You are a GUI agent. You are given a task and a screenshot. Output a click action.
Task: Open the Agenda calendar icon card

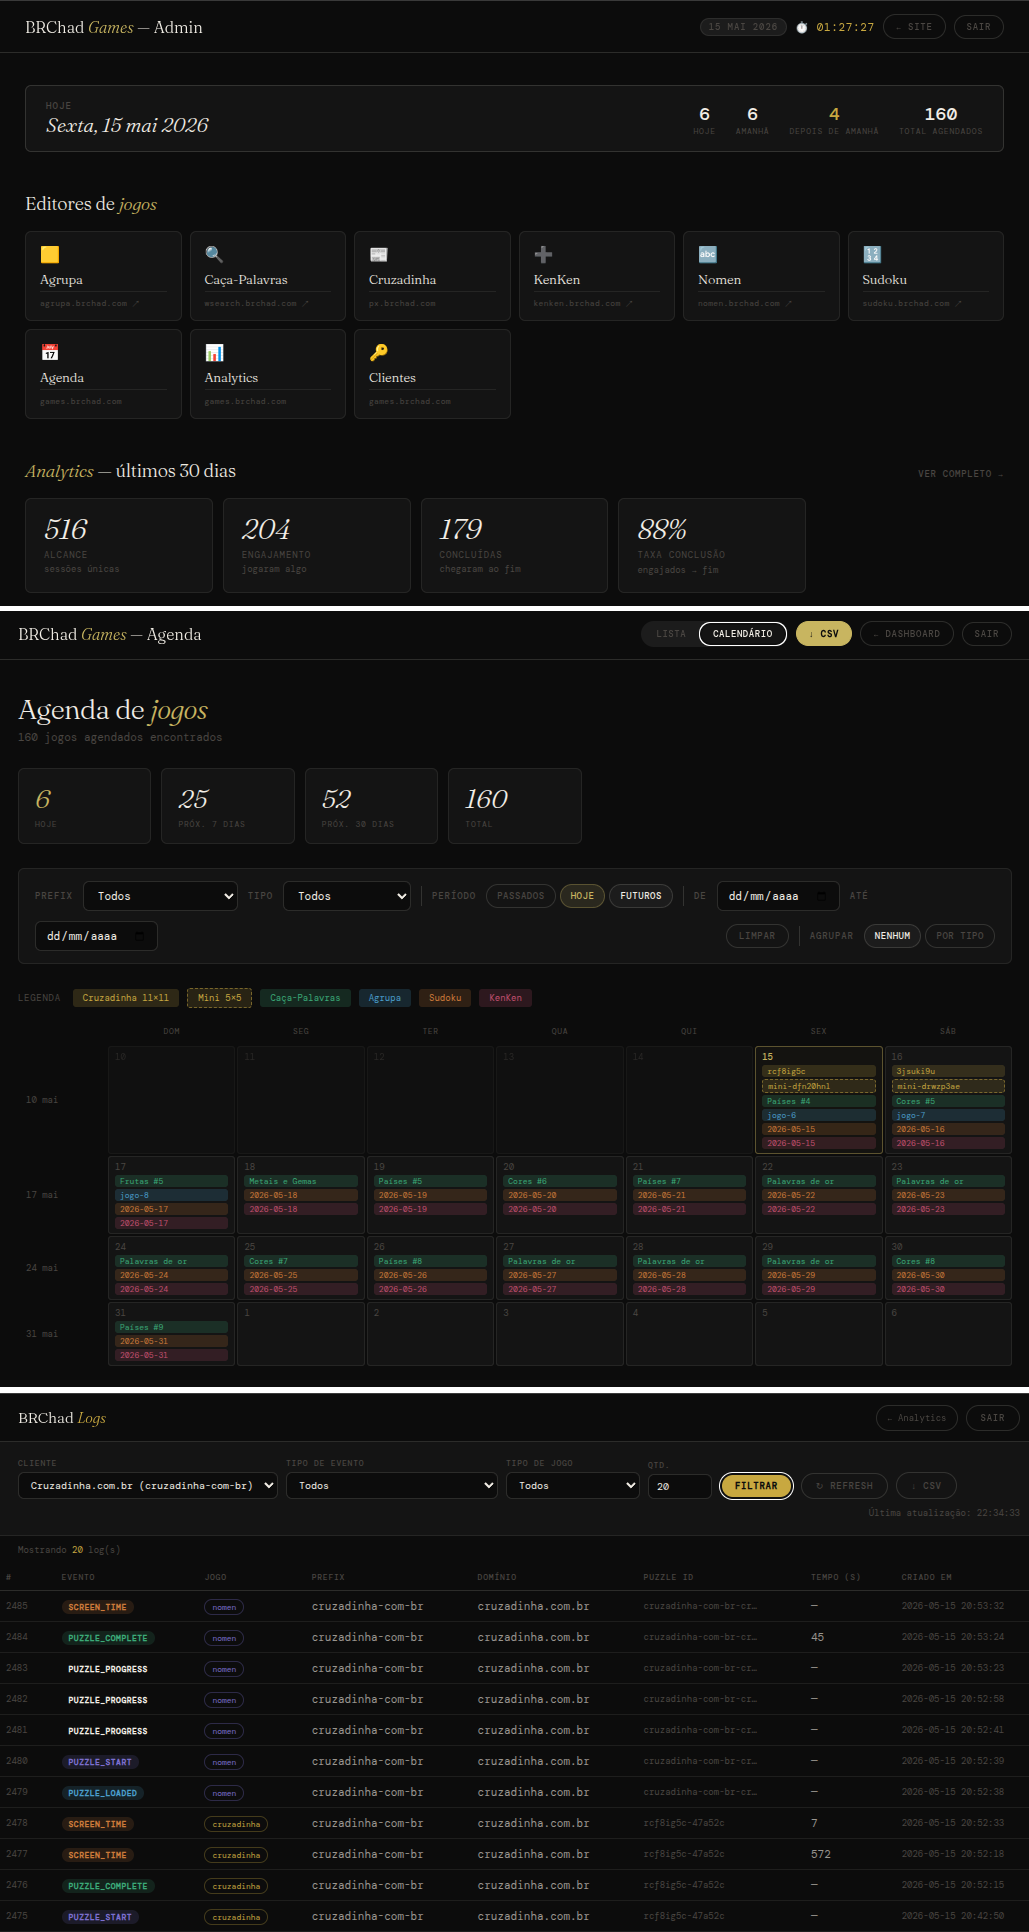point(103,374)
